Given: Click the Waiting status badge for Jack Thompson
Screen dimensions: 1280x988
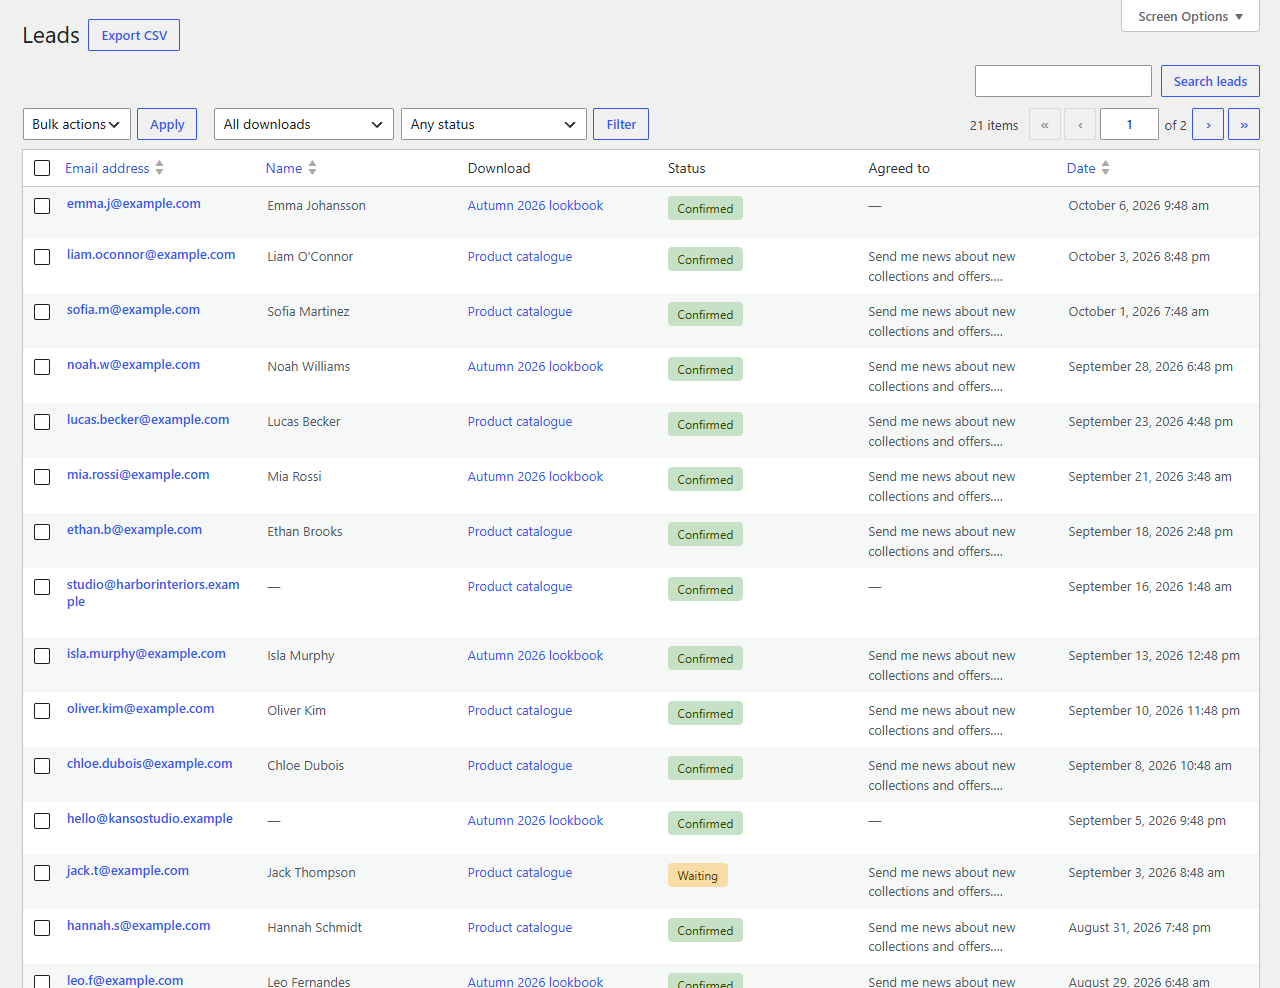Looking at the screenshot, I should coord(697,875).
